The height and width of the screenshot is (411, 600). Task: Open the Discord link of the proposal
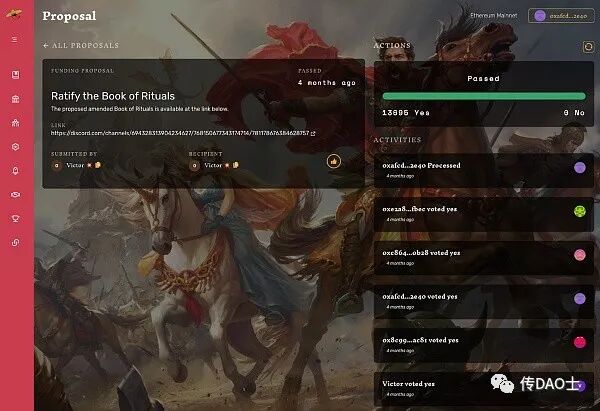point(183,133)
